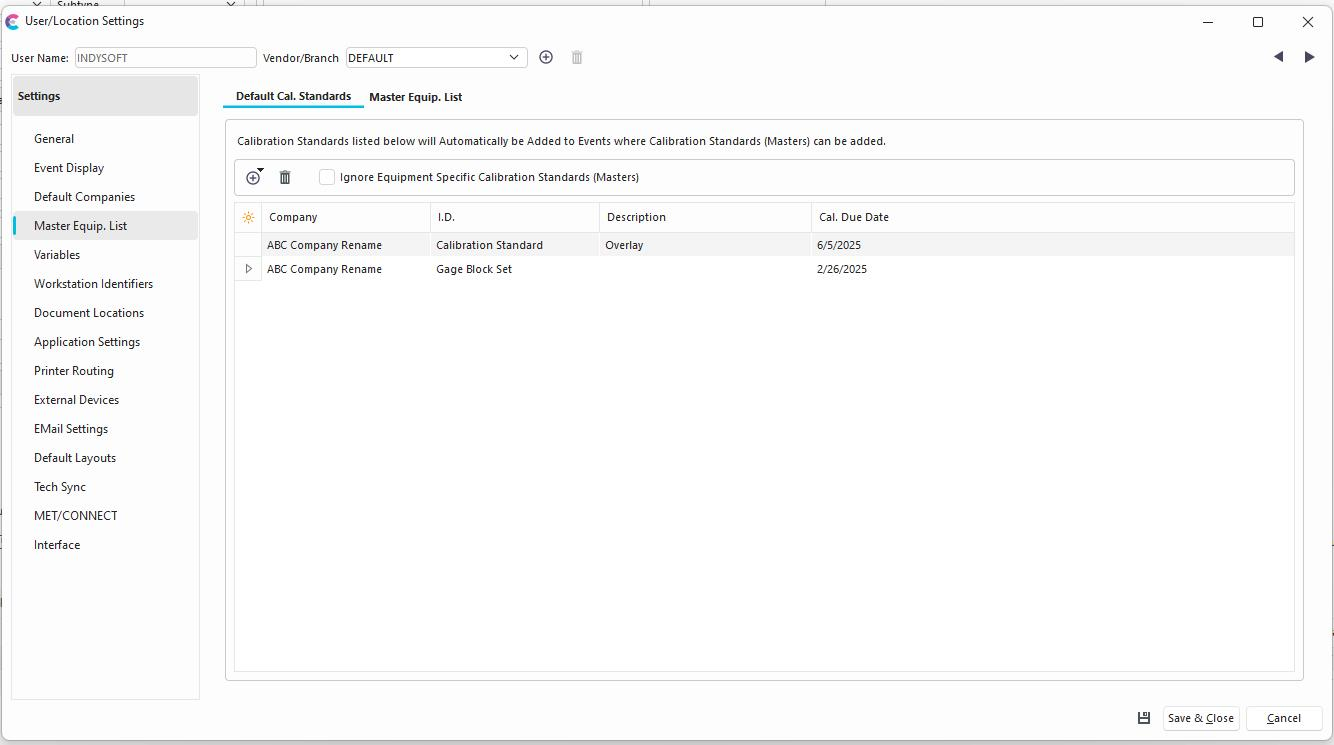1334x745 pixels.
Task: Click the Save & Close button
Action: pos(1200,718)
